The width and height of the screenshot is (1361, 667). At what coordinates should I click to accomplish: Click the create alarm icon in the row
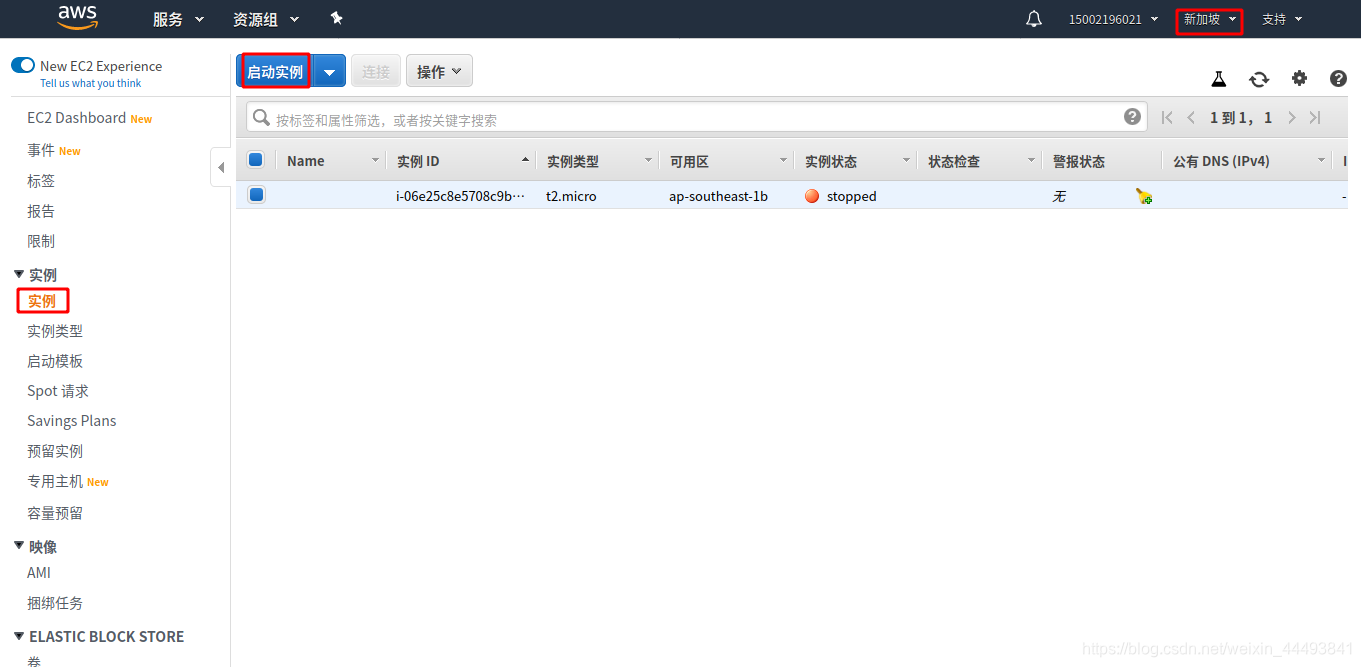pos(1144,196)
